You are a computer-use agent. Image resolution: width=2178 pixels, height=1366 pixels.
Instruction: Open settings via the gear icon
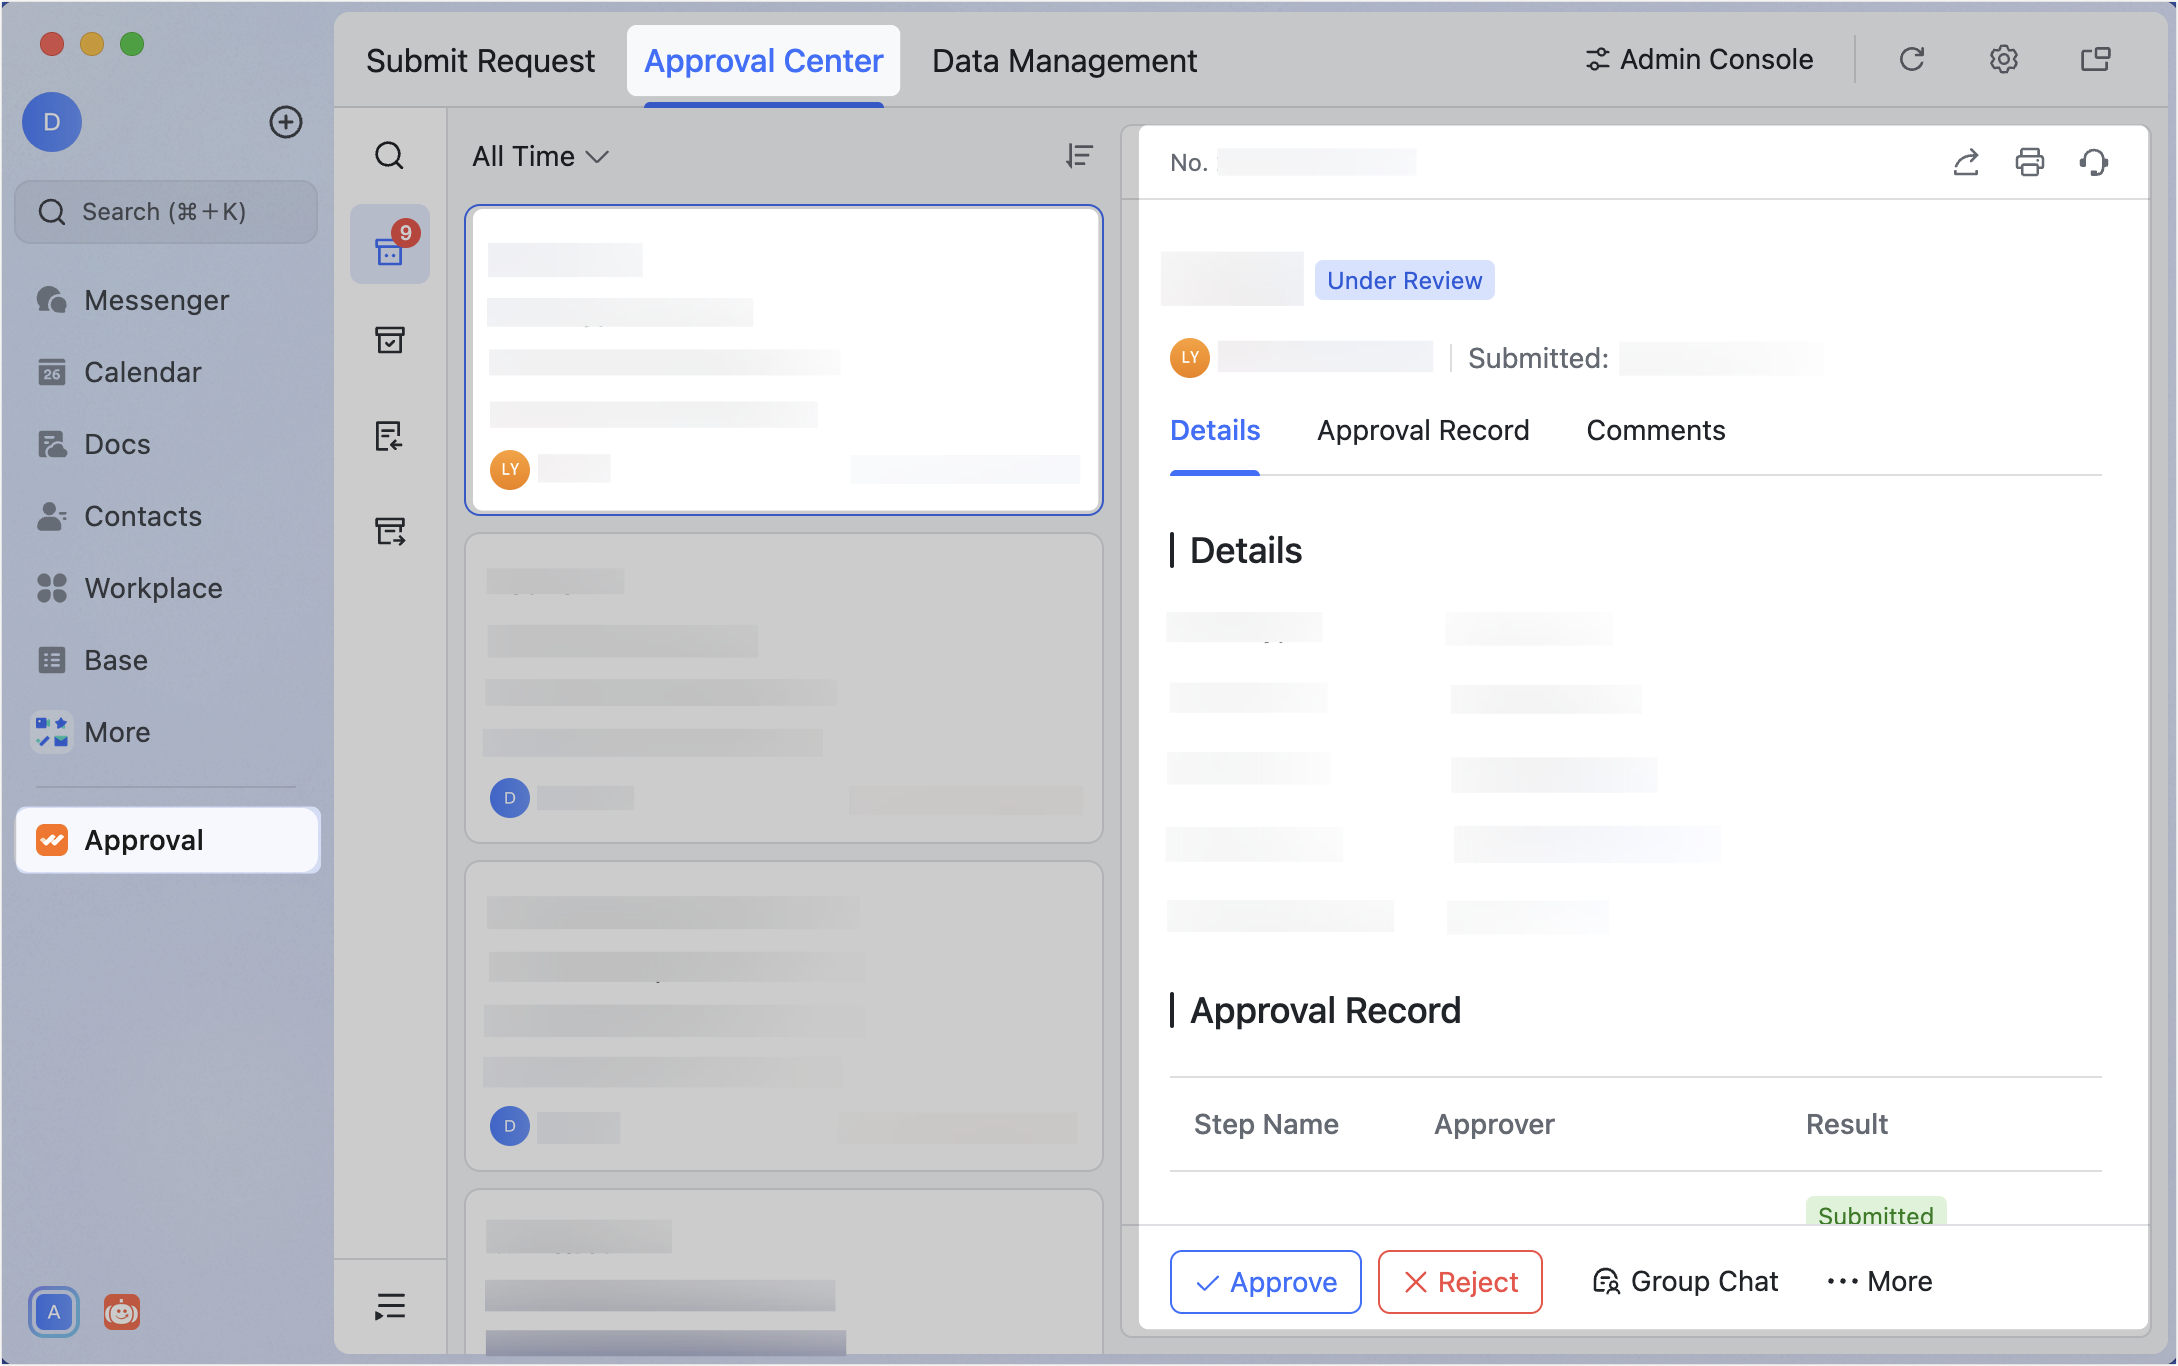point(2004,59)
